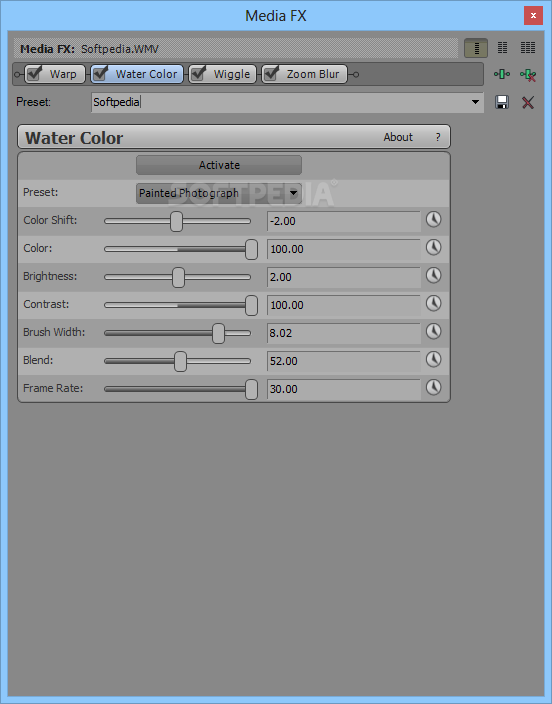Click the Frame Rate slider handle
552x704 pixels.
pyautogui.click(x=252, y=389)
